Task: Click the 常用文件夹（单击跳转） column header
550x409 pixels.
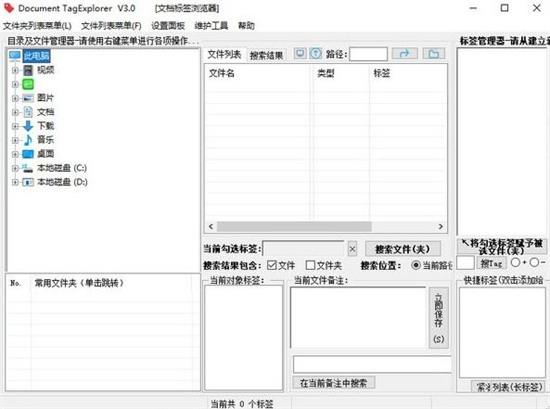Action: click(x=112, y=283)
